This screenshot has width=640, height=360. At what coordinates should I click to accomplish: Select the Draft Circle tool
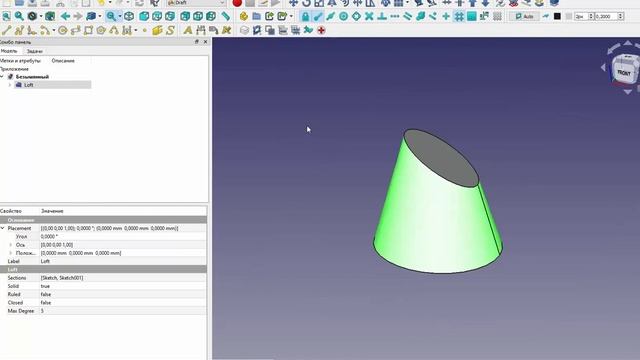tap(62, 30)
